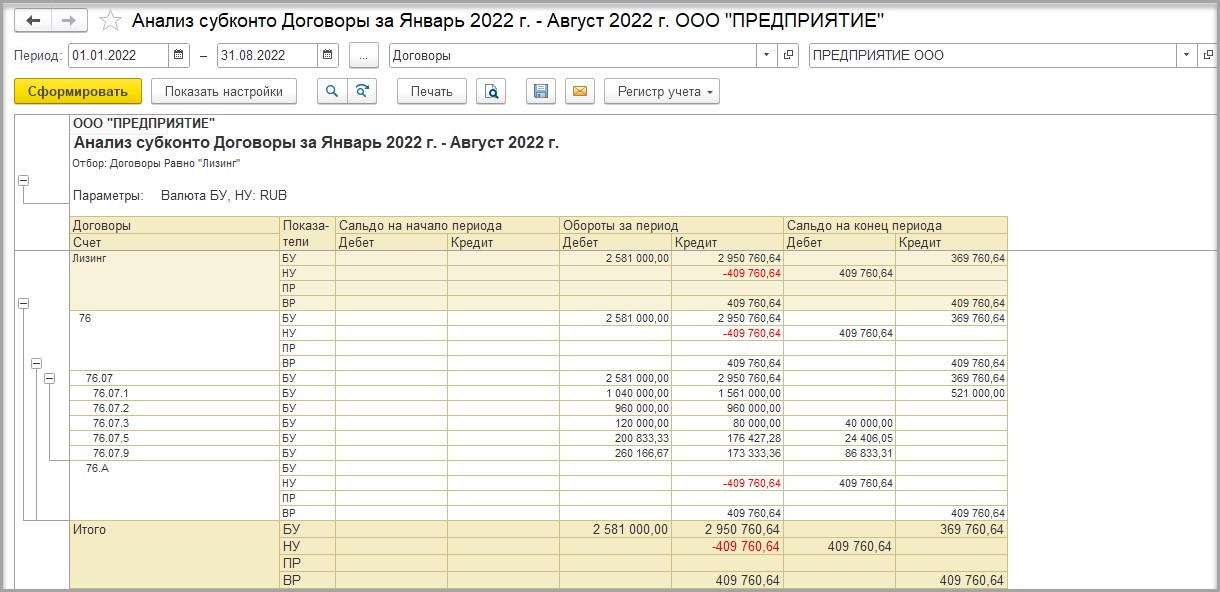The height and width of the screenshot is (592, 1220).
Task: Collapse the Лизинг group in left margin
Action: pyautogui.click(x=23, y=302)
